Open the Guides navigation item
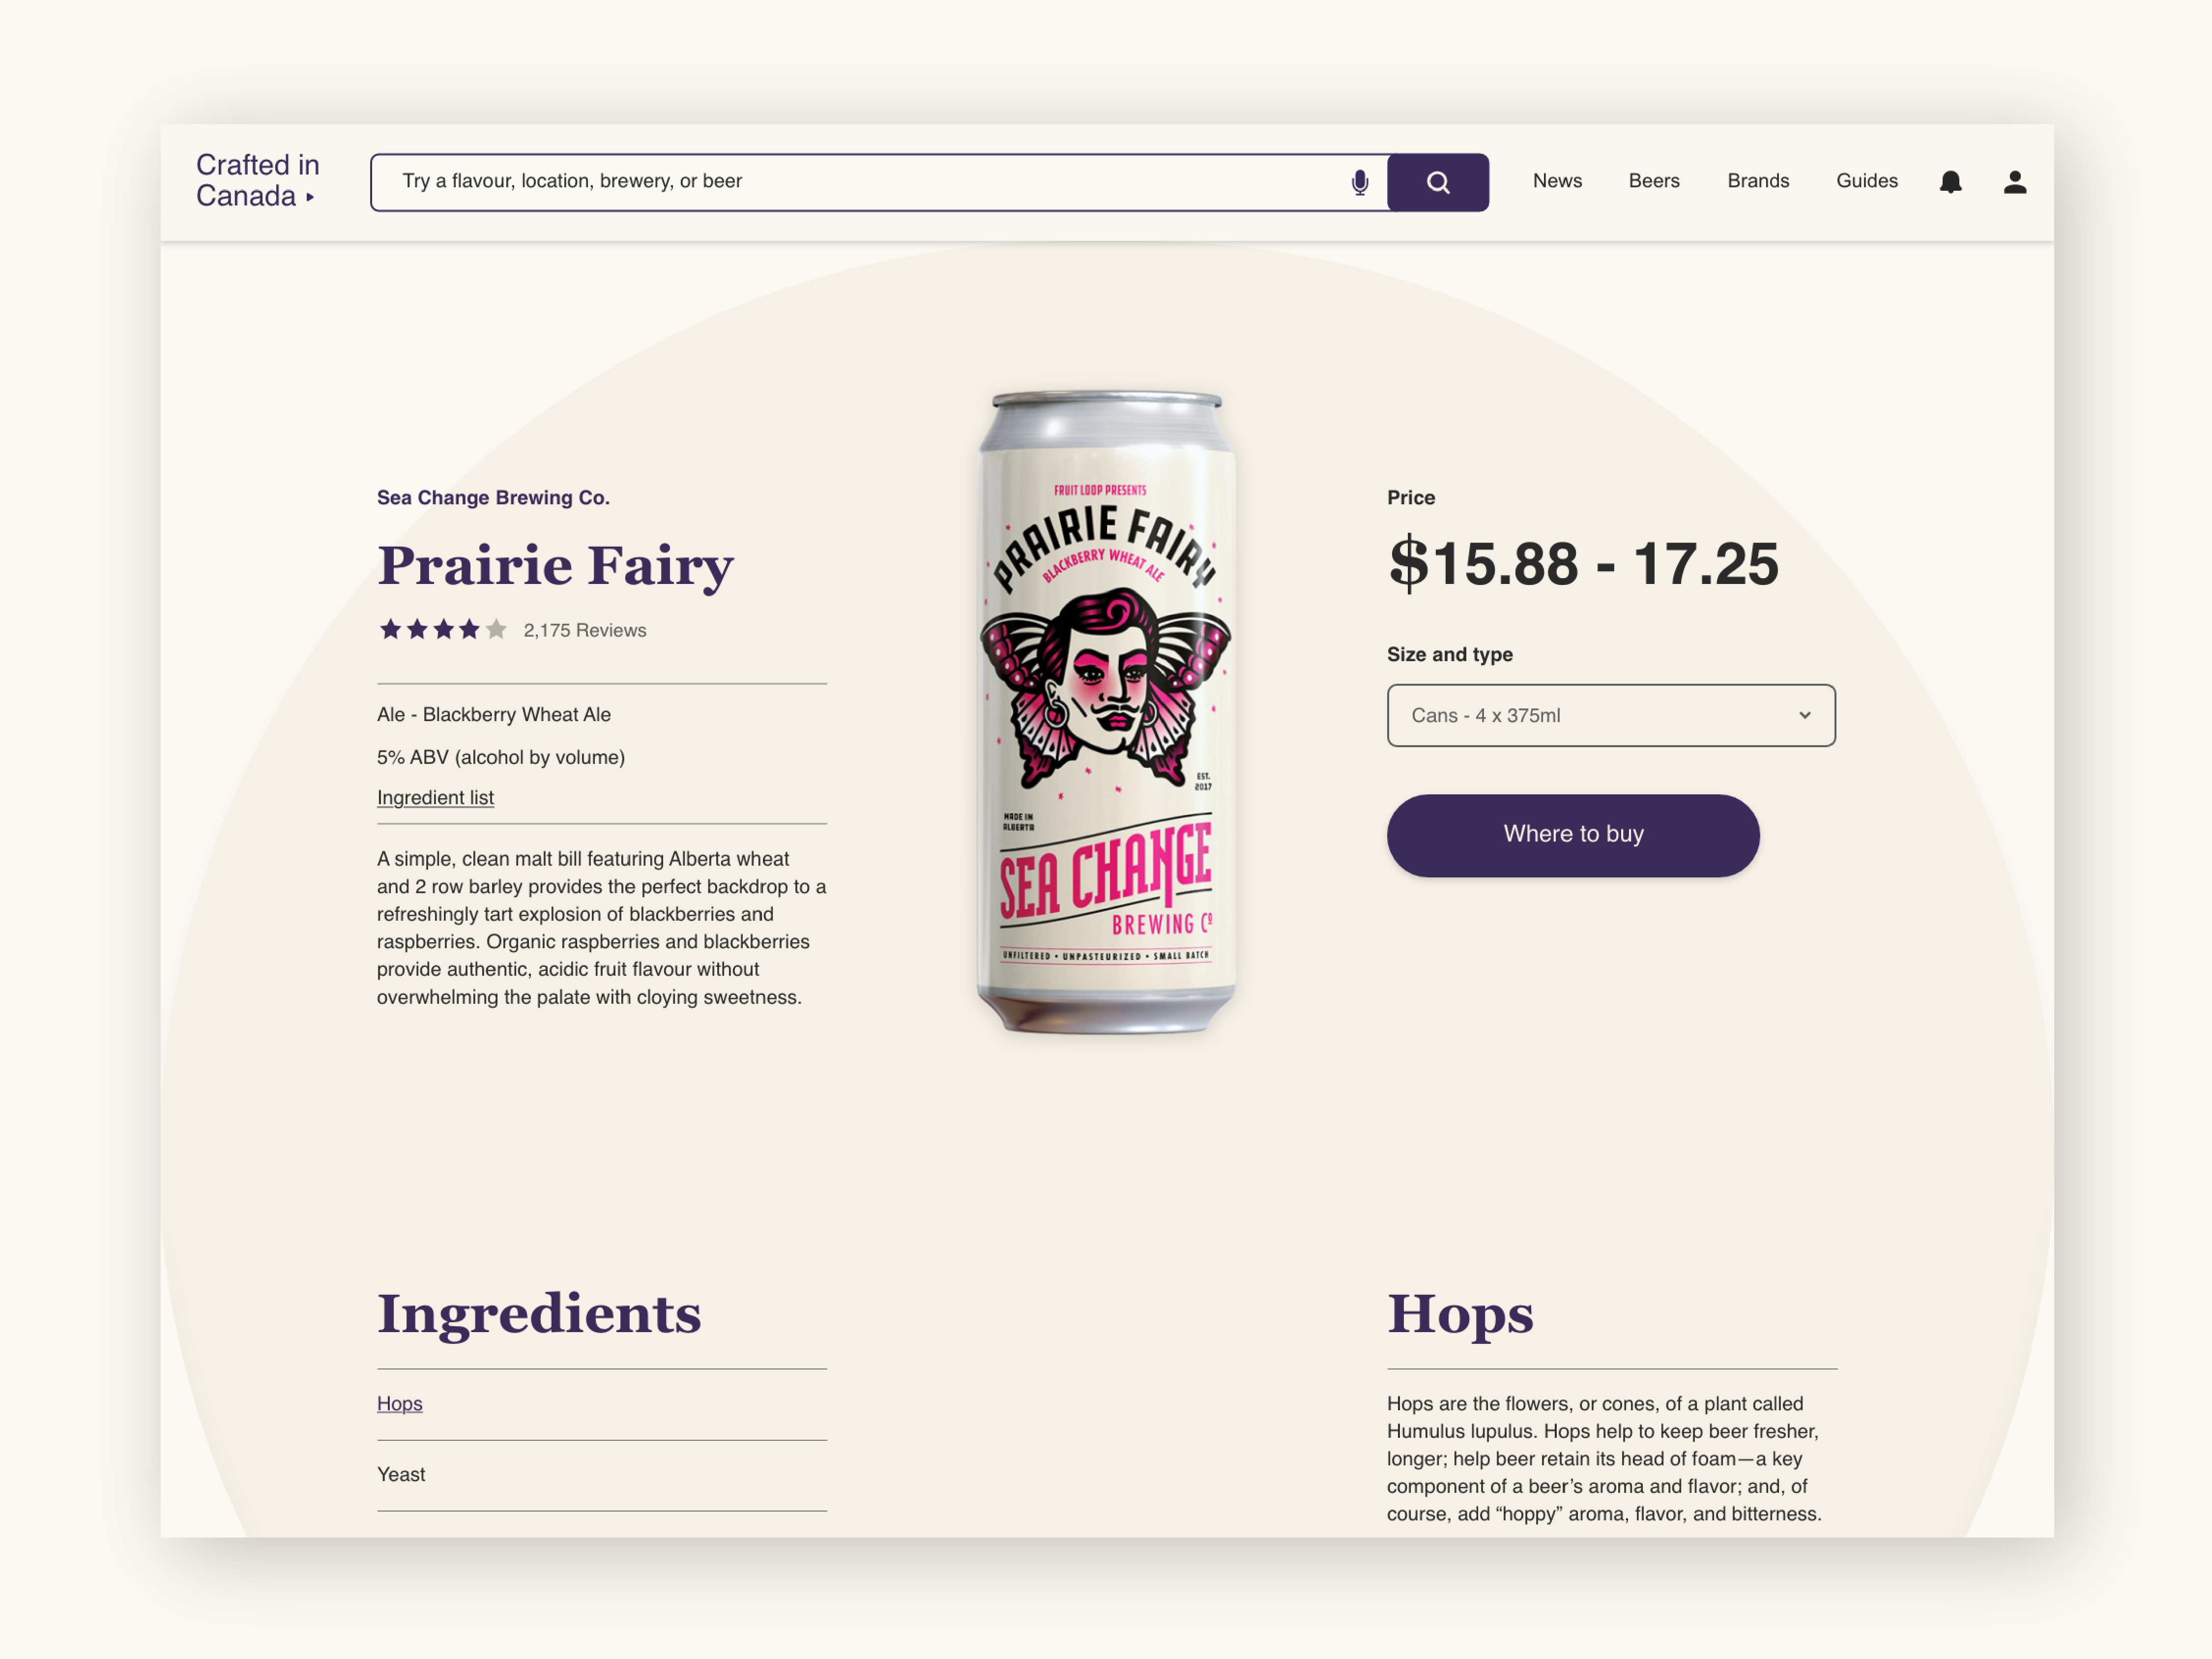 (x=1866, y=181)
